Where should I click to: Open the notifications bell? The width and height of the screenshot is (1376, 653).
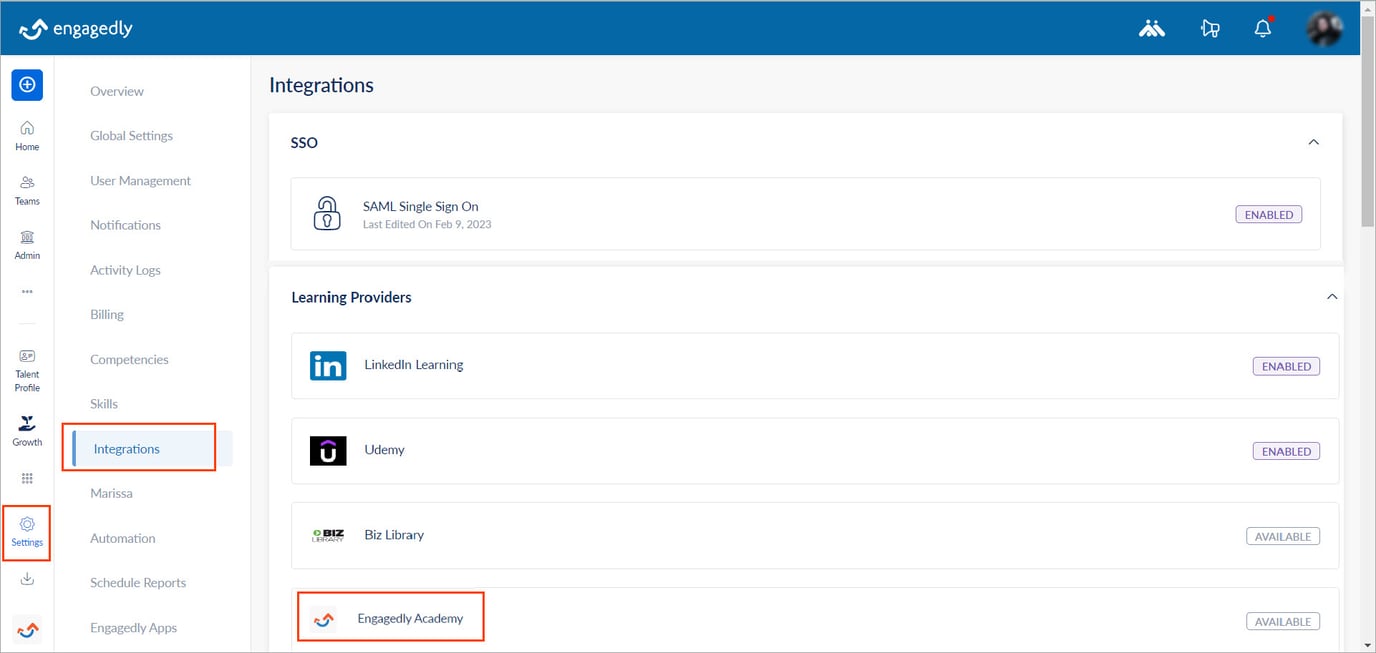pyautogui.click(x=1263, y=28)
